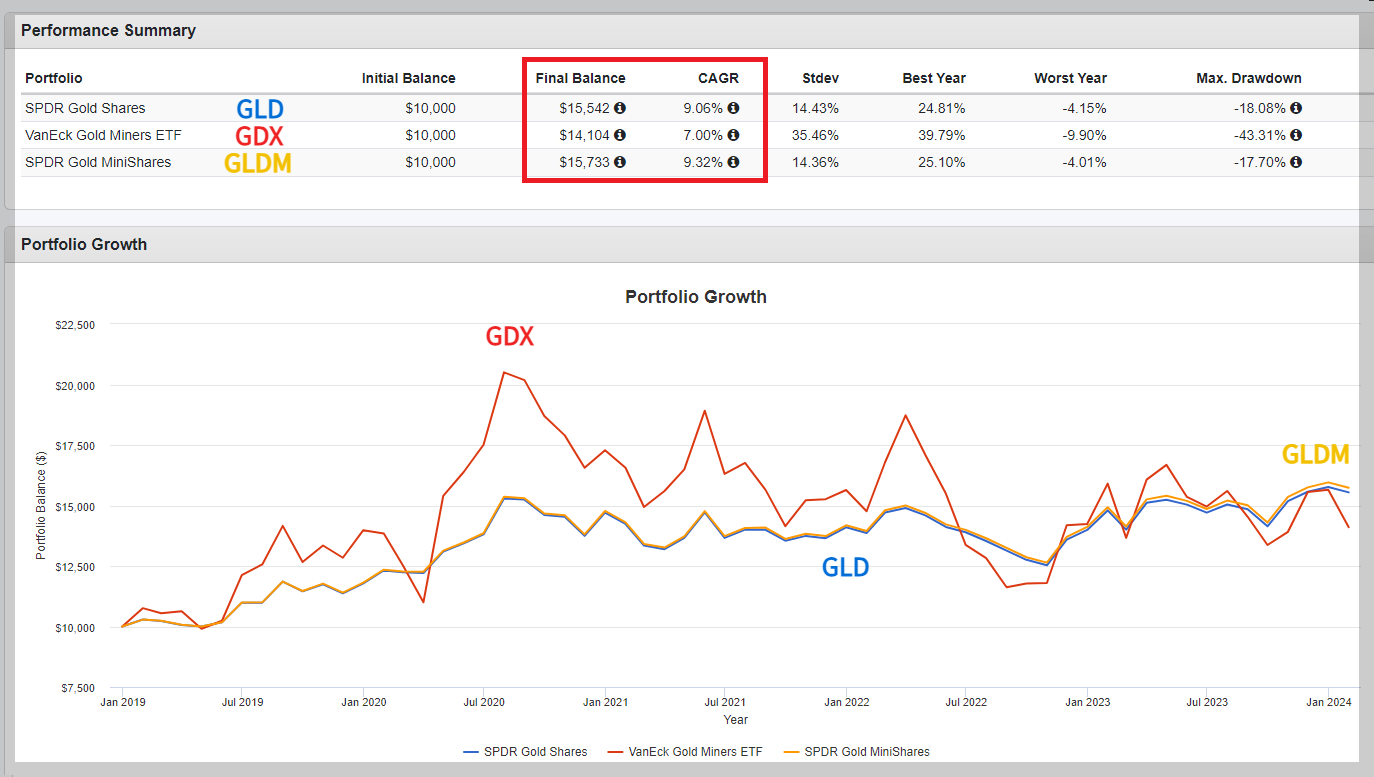1374x777 pixels.
Task: Click the SPDR Gold Shares table row name
Action: coord(85,108)
